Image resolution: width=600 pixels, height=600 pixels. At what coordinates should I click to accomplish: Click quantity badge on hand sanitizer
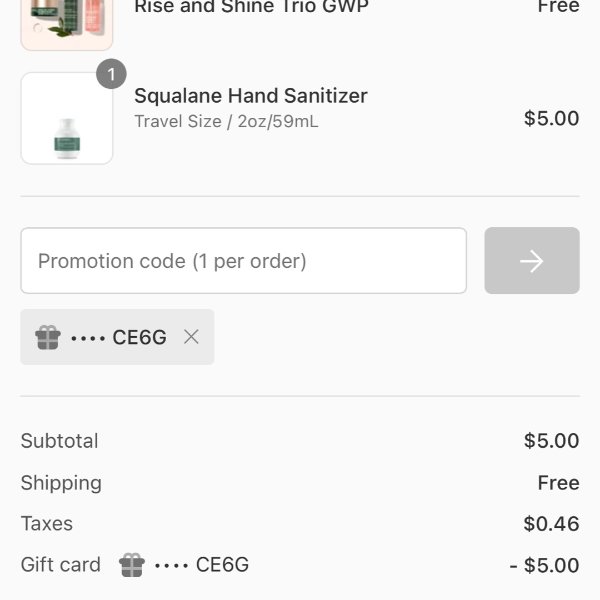pos(111,74)
